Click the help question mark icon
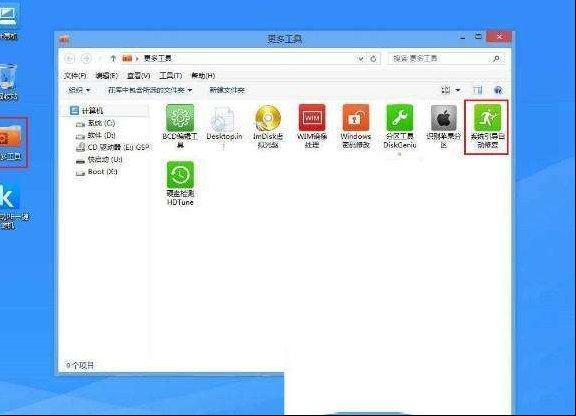Viewport: 576px width, 416px height. pos(498,90)
